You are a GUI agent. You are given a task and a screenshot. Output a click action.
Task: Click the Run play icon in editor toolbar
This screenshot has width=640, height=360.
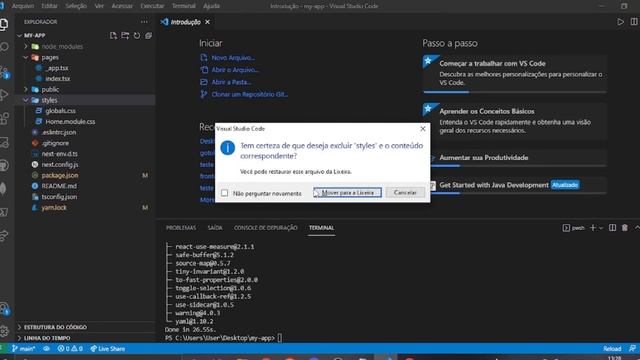pyautogui.click(x=620, y=22)
